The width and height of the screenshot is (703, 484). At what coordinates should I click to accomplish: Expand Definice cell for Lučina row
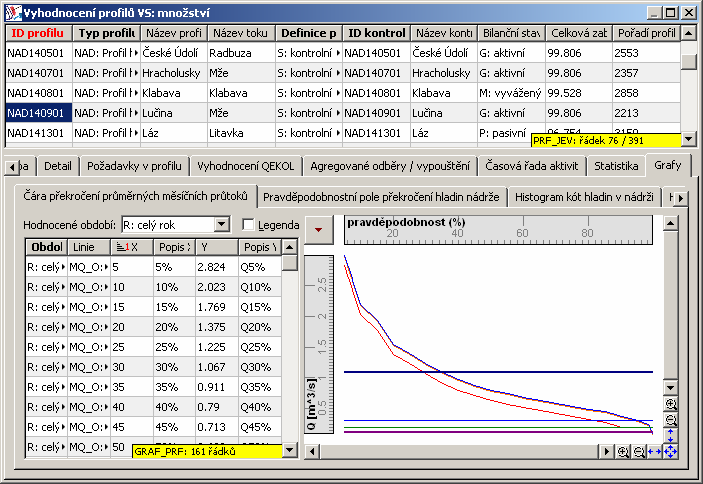point(338,113)
